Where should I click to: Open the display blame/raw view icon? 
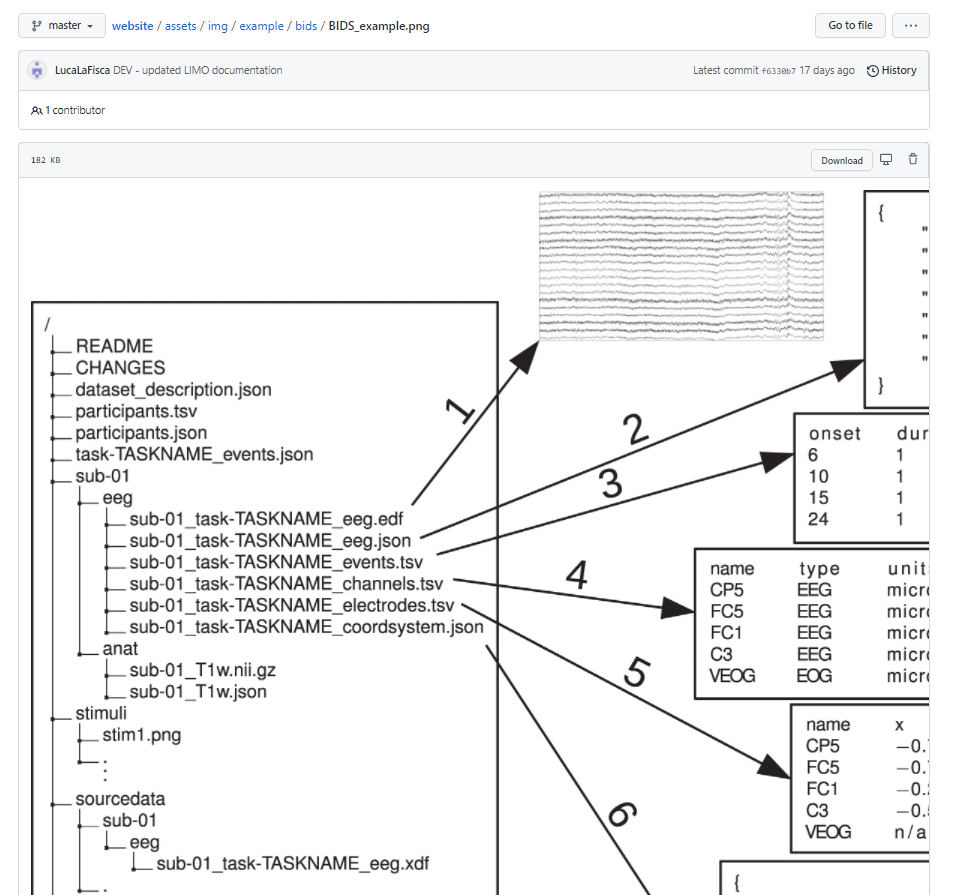[x=886, y=159]
